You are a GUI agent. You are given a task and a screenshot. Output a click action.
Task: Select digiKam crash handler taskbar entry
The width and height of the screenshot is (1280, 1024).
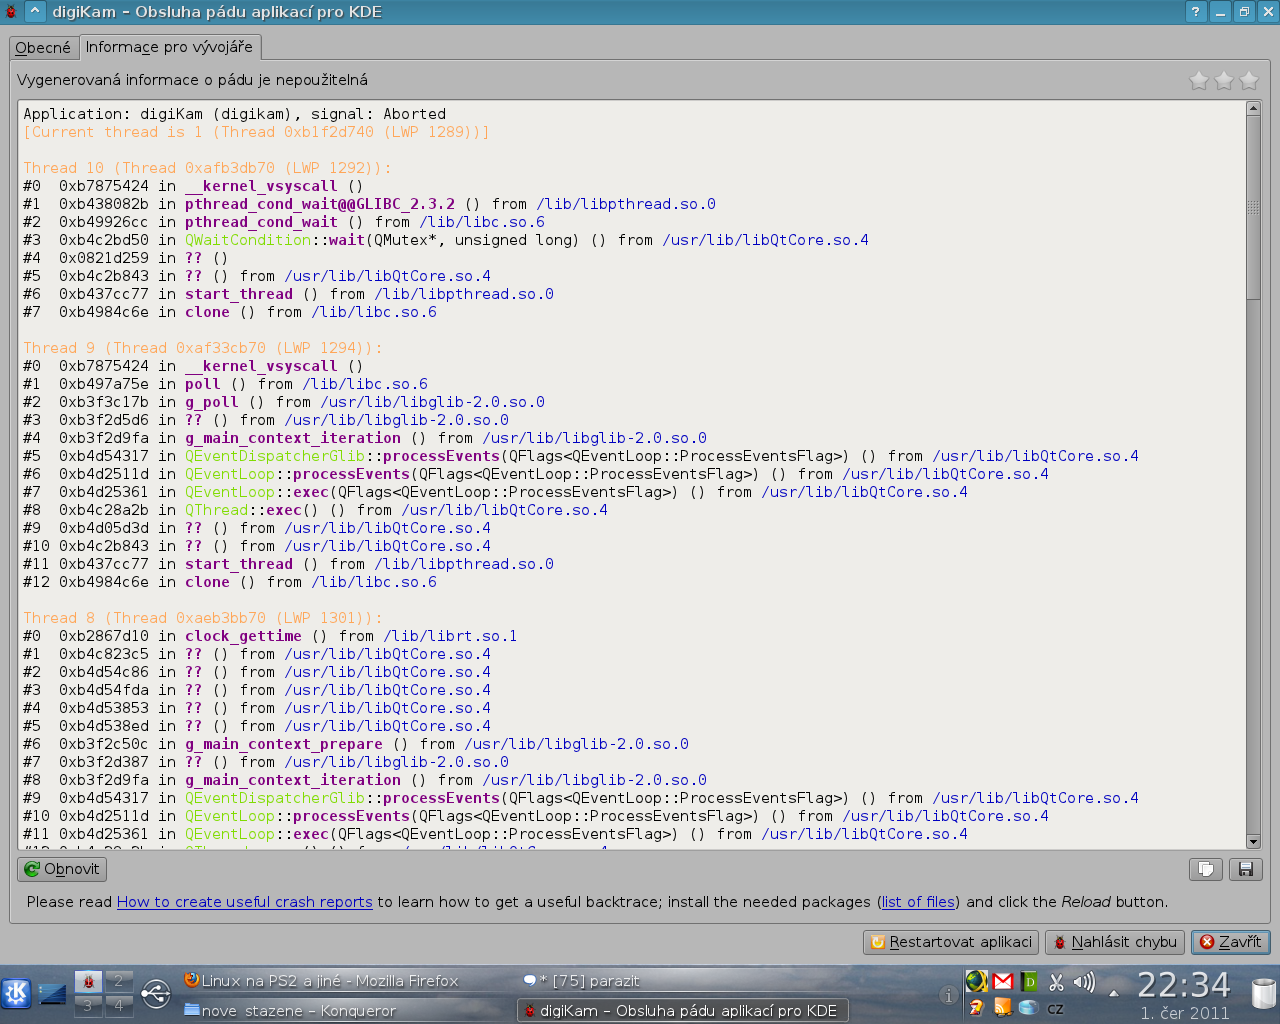point(683,1010)
